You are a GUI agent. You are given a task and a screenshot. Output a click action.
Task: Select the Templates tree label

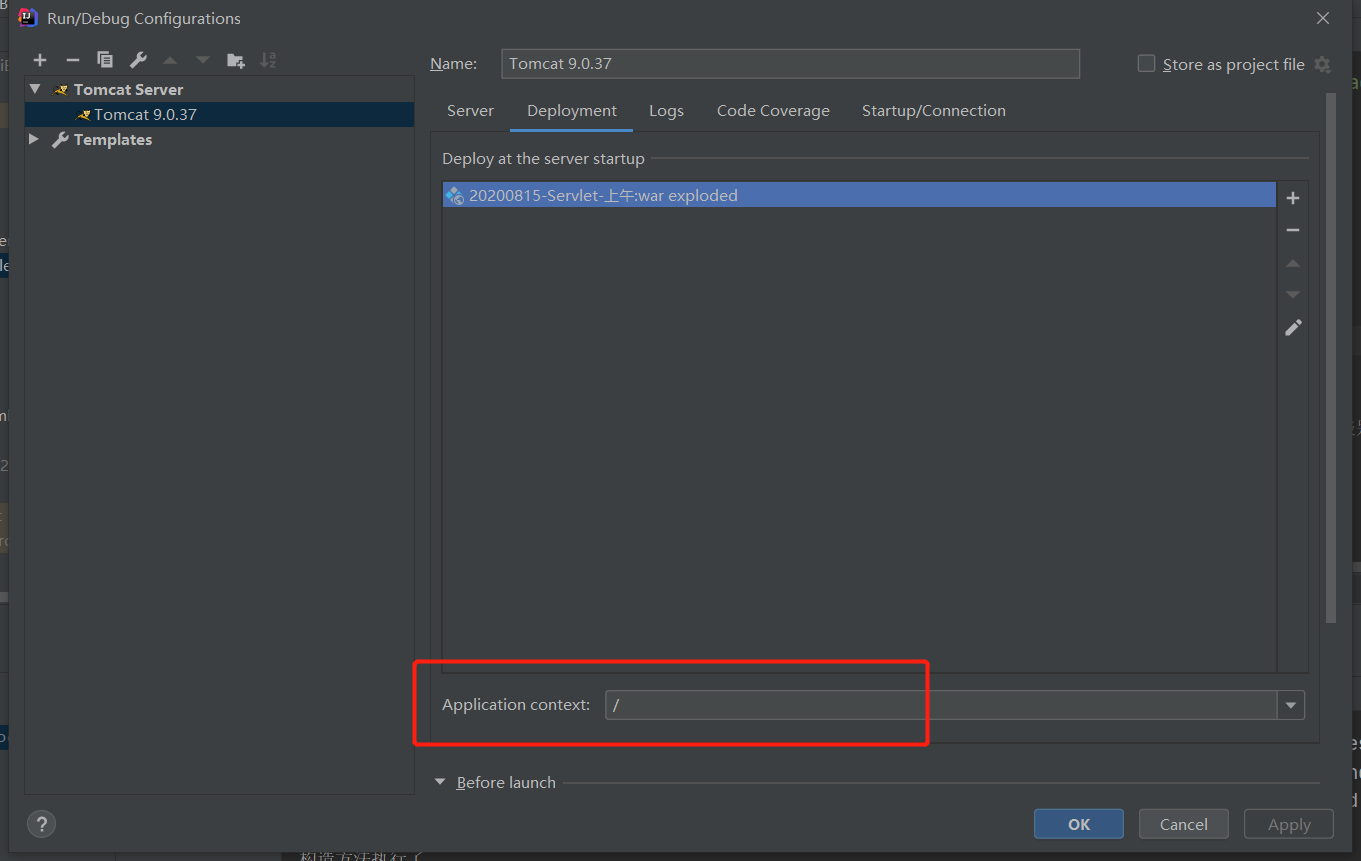tap(113, 139)
